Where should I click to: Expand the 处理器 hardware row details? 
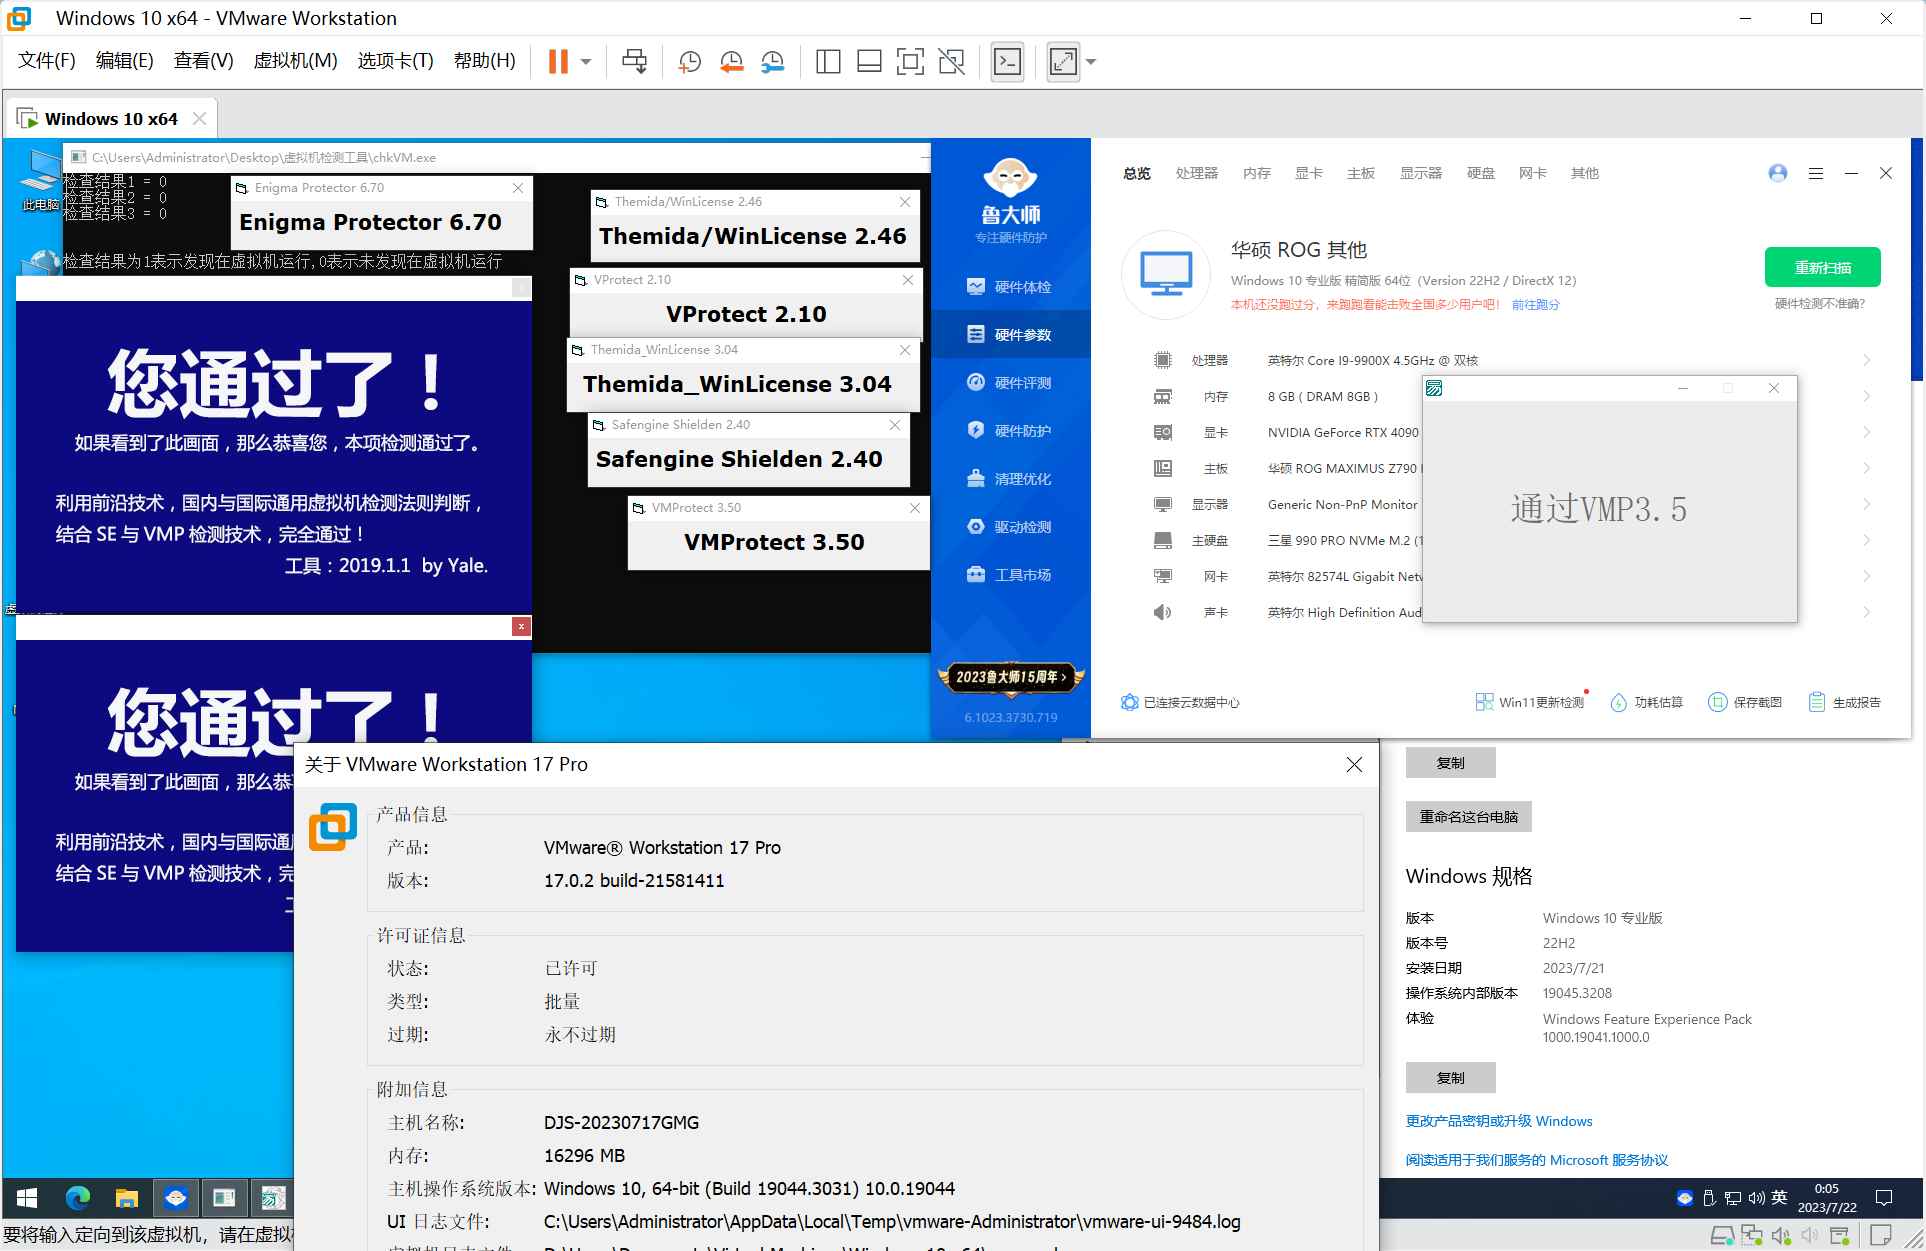(1868, 360)
